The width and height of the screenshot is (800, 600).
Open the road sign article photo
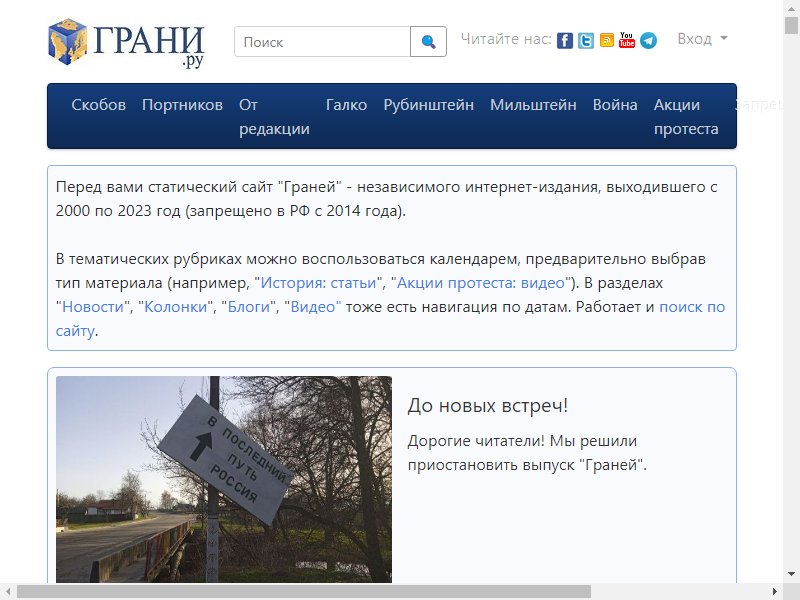click(x=224, y=480)
